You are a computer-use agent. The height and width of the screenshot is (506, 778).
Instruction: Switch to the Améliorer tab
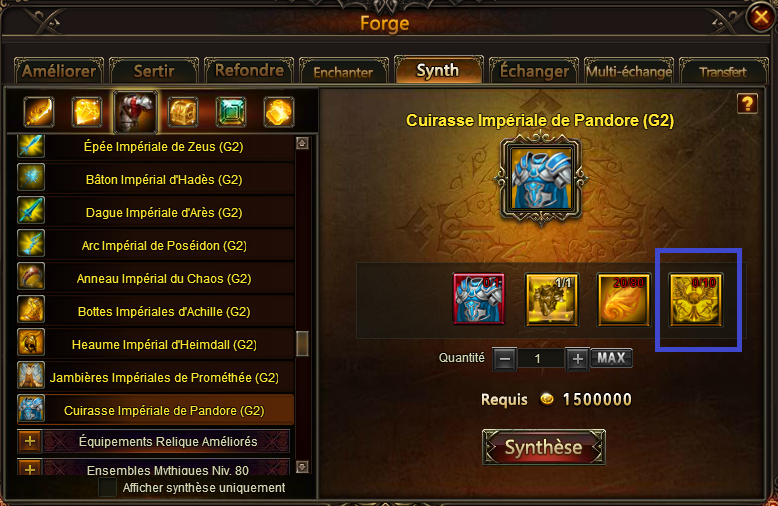(59, 71)
